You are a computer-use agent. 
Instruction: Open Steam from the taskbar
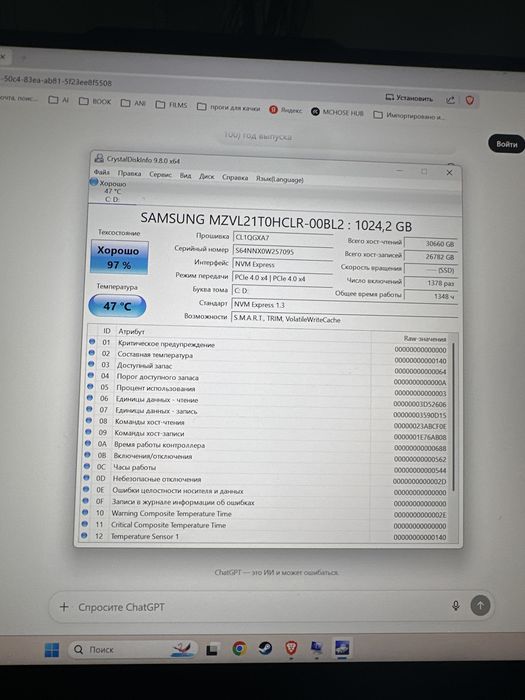click(x=265, y=648)
